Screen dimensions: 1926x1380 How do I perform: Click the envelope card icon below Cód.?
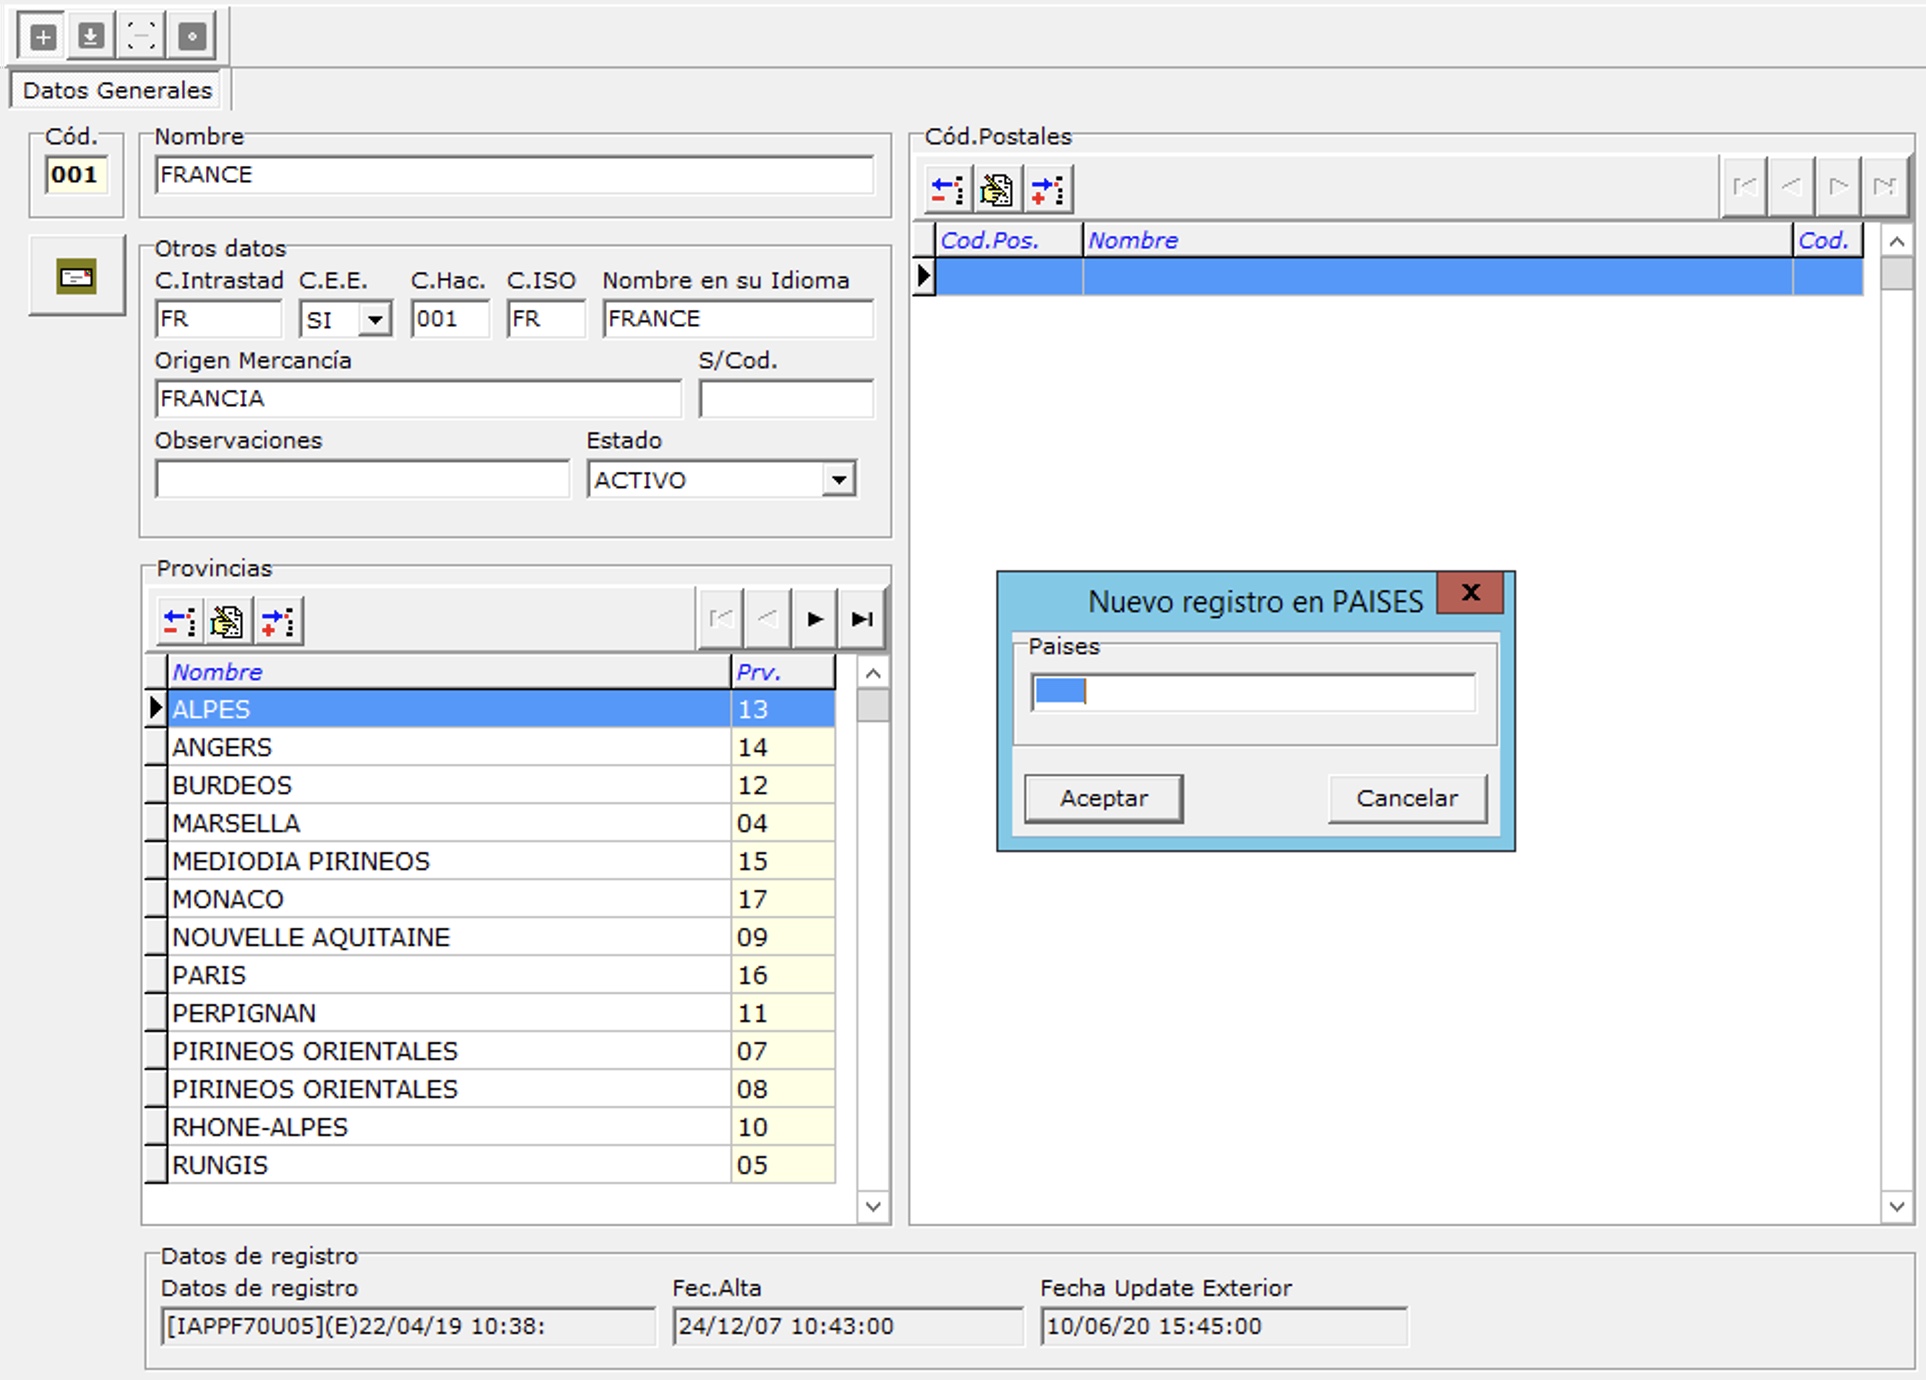pyautogui.click(x=76, y=276)
